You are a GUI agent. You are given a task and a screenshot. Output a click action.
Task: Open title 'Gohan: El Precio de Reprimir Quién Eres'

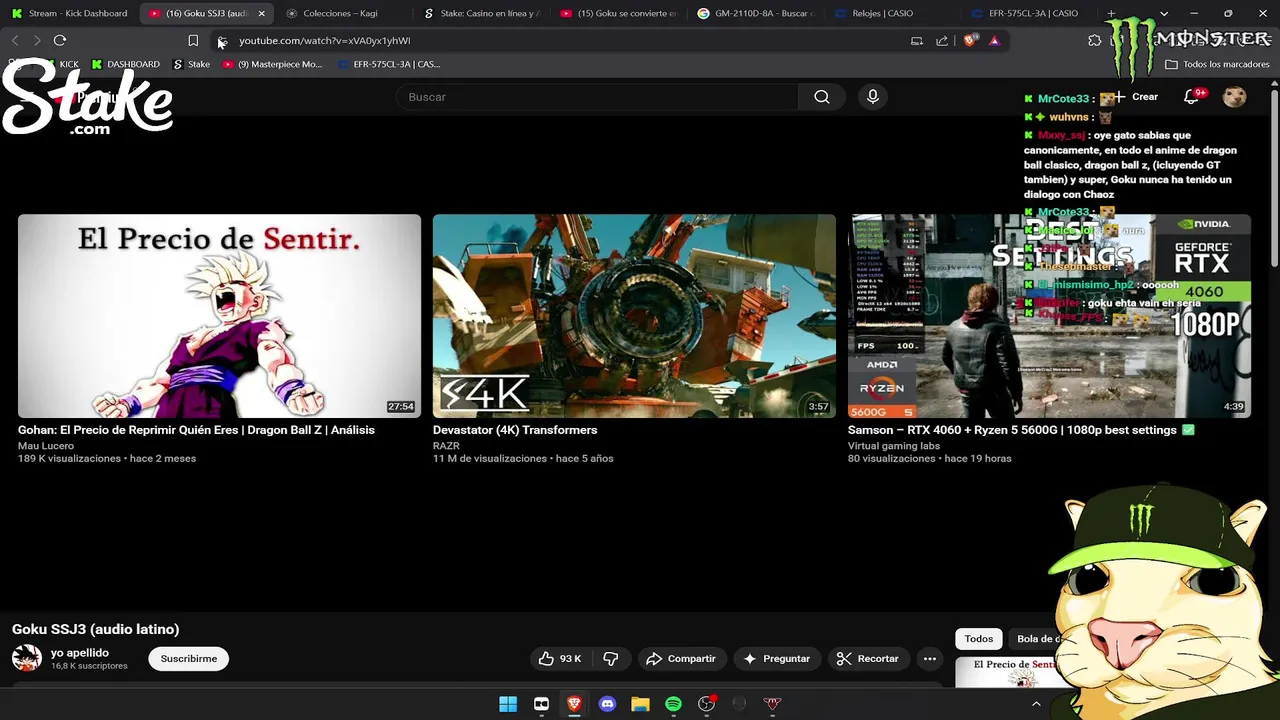pos(196,430)
